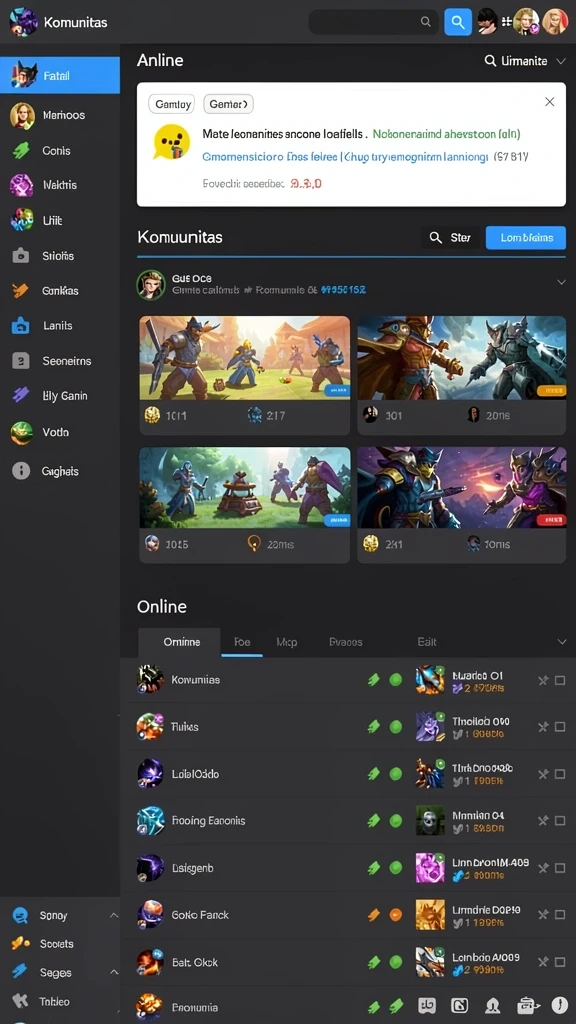The height and width of the screenshot is (1024, 576).
Task: Collapse the Sonoy section chevron
Action: pyautogui.click(x=114, y=916)
